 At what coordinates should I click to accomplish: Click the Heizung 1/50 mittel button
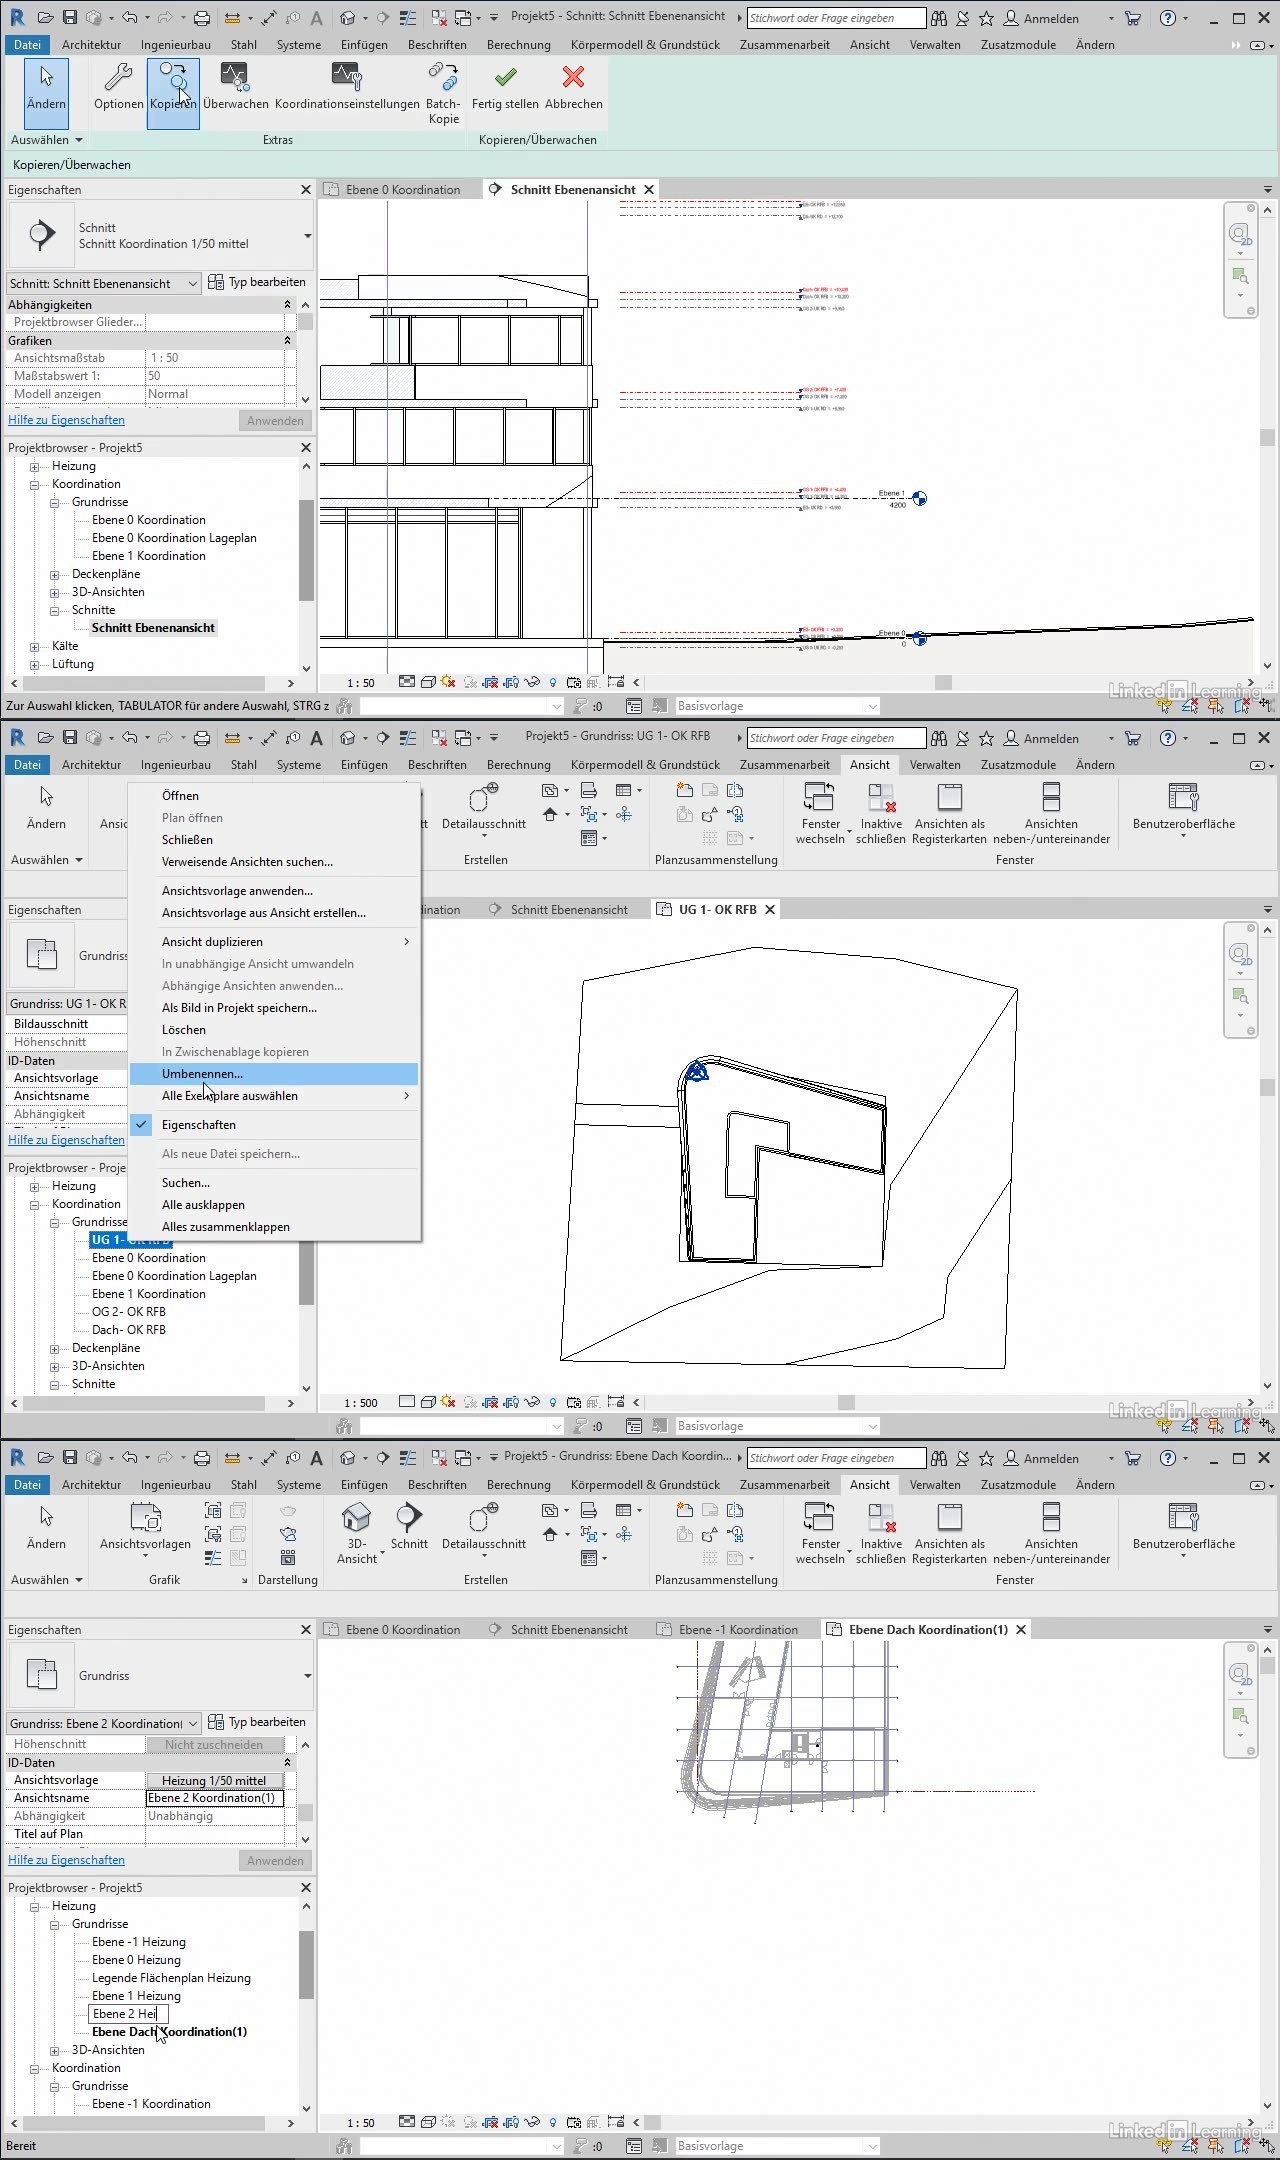click(x=214, y=1780)
